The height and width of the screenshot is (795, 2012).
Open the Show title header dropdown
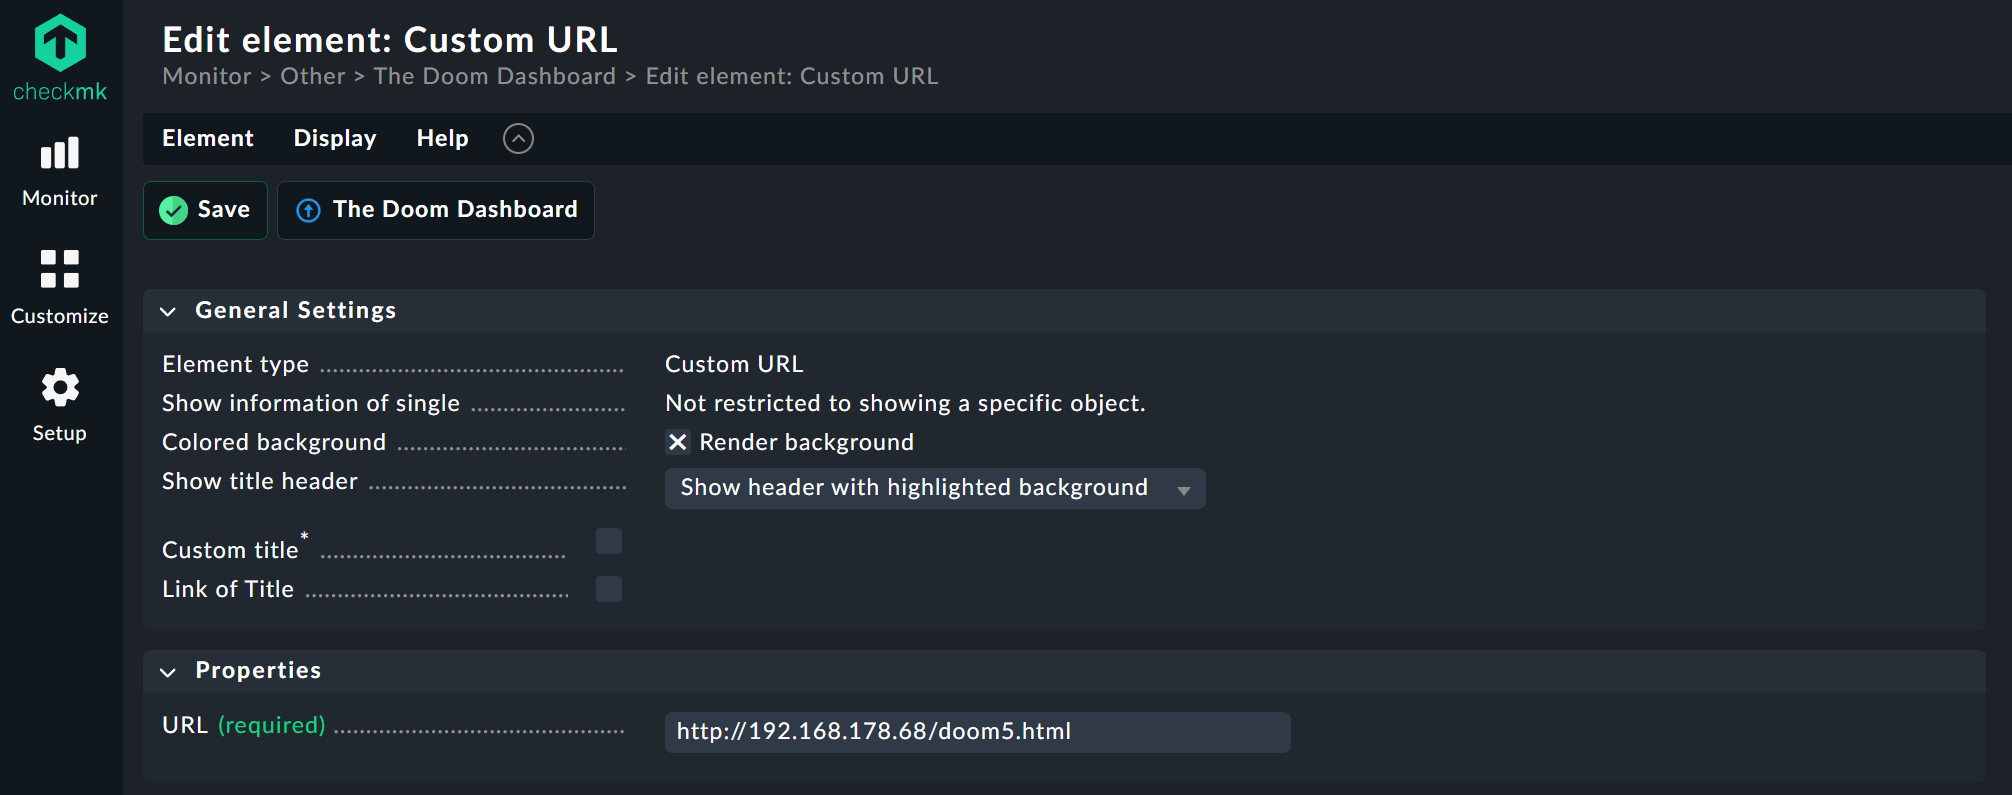(x=935, y=489)
